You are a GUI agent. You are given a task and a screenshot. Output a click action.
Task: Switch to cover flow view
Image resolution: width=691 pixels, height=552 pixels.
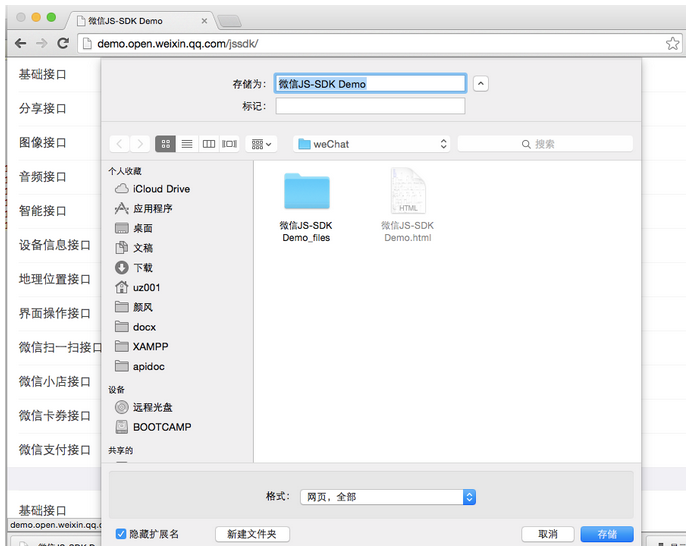[x=229, y=144]
